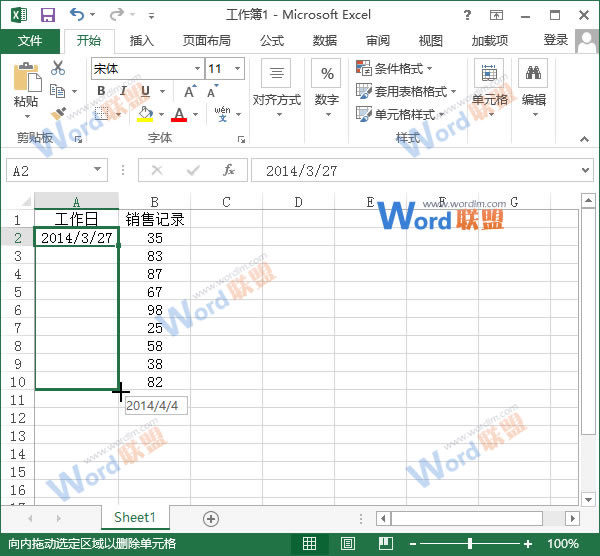Image resolution: width=600 pixels, height=556 pixels.
Task: Open the Help question mark icon
Action: point(497,15)
